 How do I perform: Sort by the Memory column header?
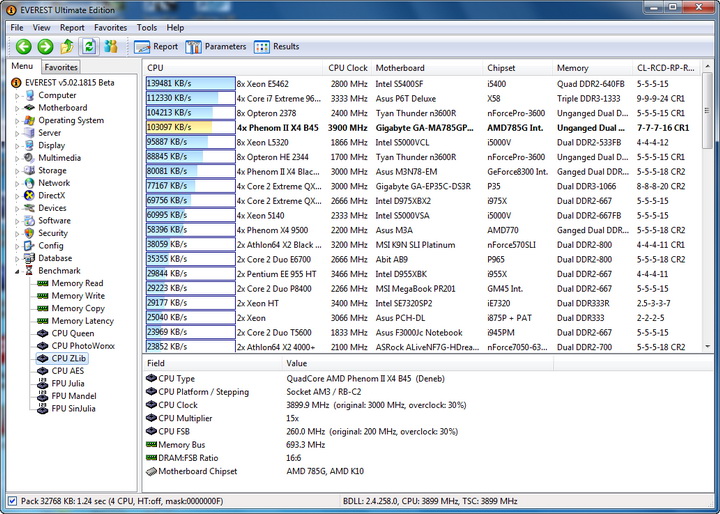tap(592, 68)
